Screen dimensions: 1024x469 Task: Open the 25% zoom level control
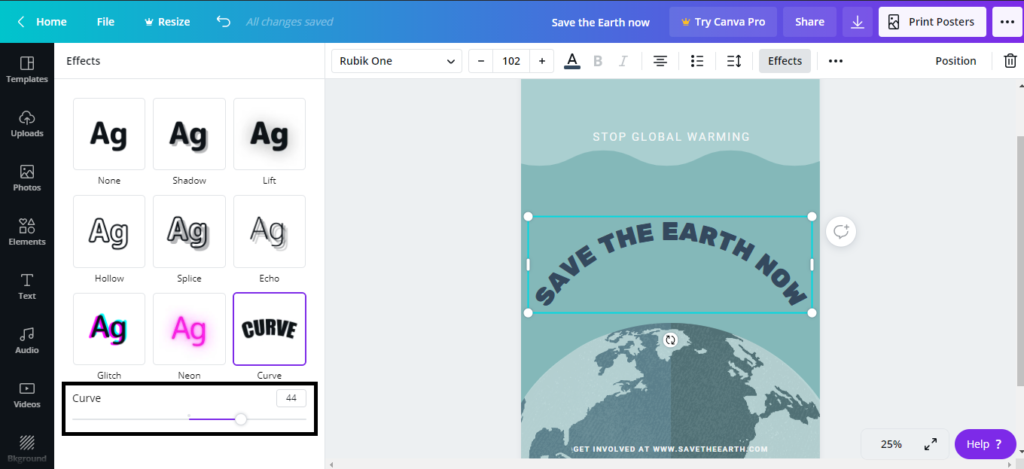click(891, 444)
